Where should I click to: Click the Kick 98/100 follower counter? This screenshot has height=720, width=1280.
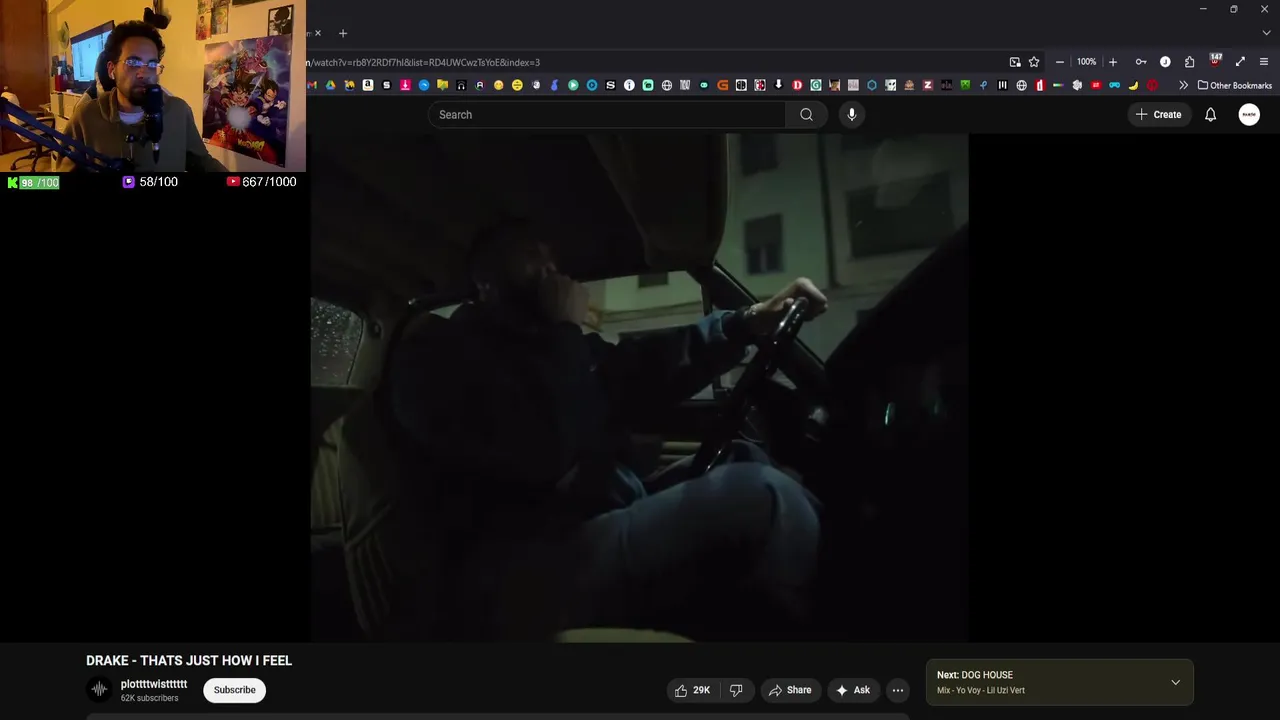33,182
